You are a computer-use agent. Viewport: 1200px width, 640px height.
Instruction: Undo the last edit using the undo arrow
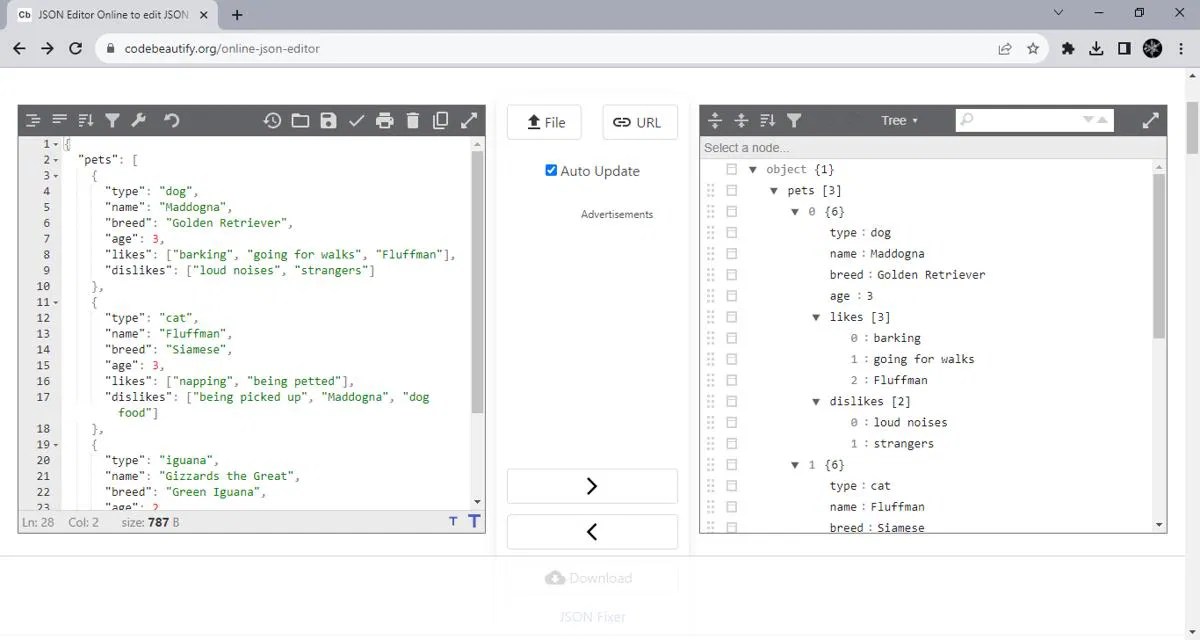pyautogui.click(x=173, y=120)
